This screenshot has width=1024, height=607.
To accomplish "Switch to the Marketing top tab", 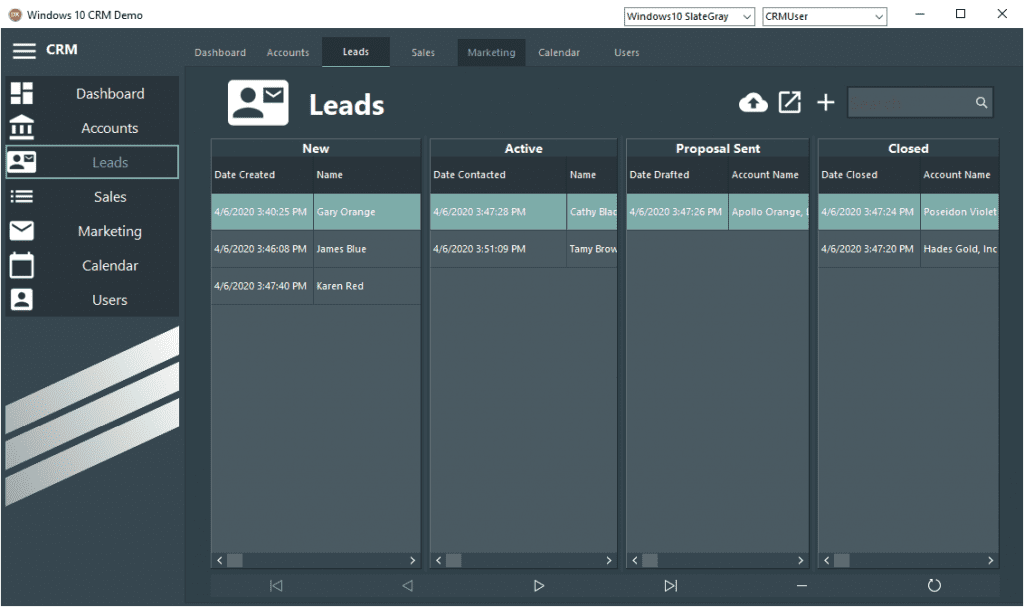I will click(x=491, y=52).
